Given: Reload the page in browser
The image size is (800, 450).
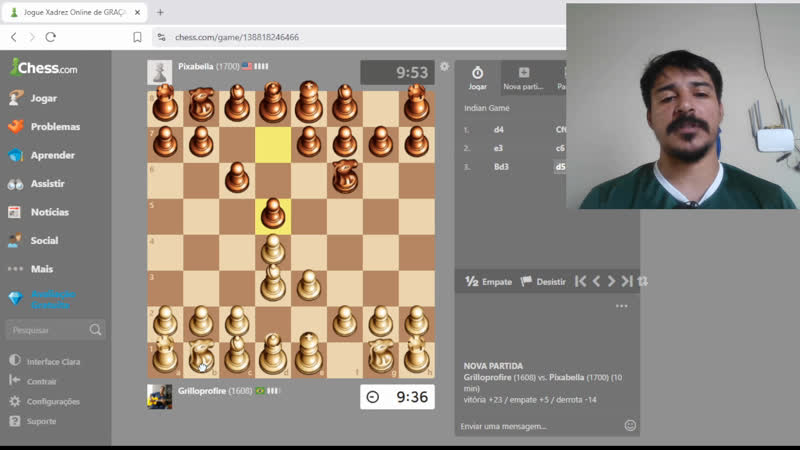Looking at the screenshot, I should pos(51,37).
